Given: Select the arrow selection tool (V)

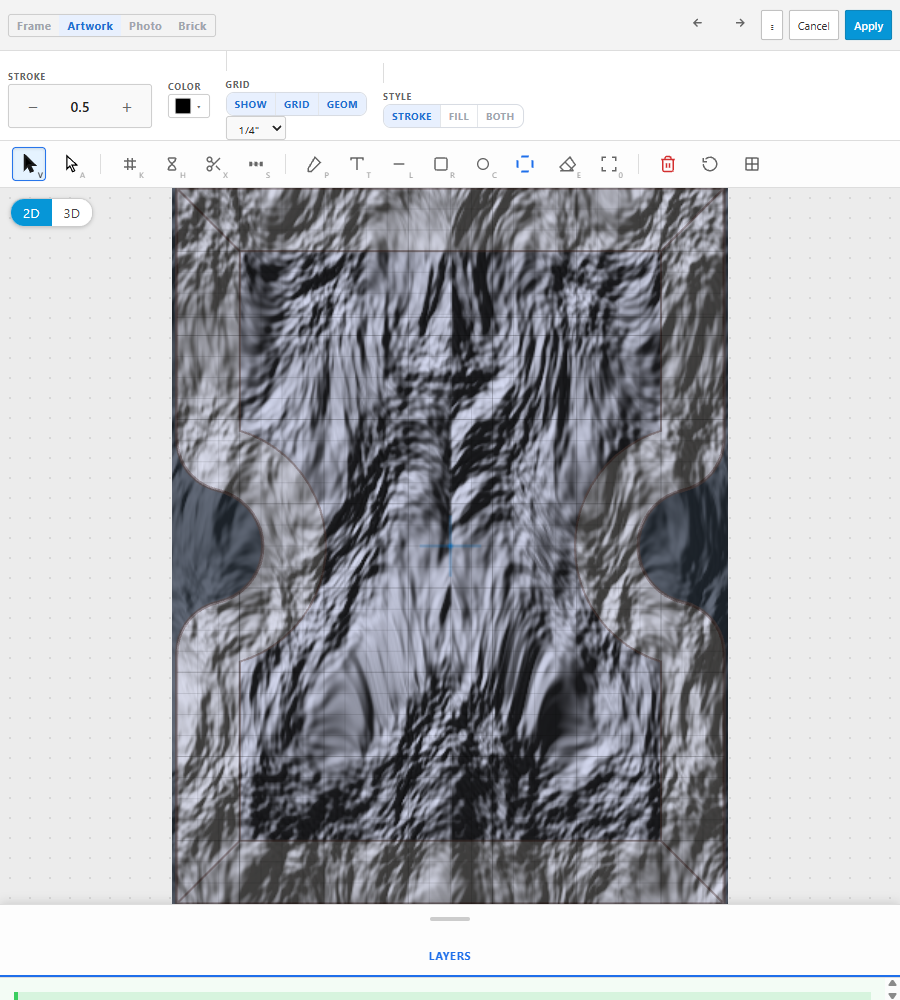Looking at the screenshot, I should pos(29,164).
